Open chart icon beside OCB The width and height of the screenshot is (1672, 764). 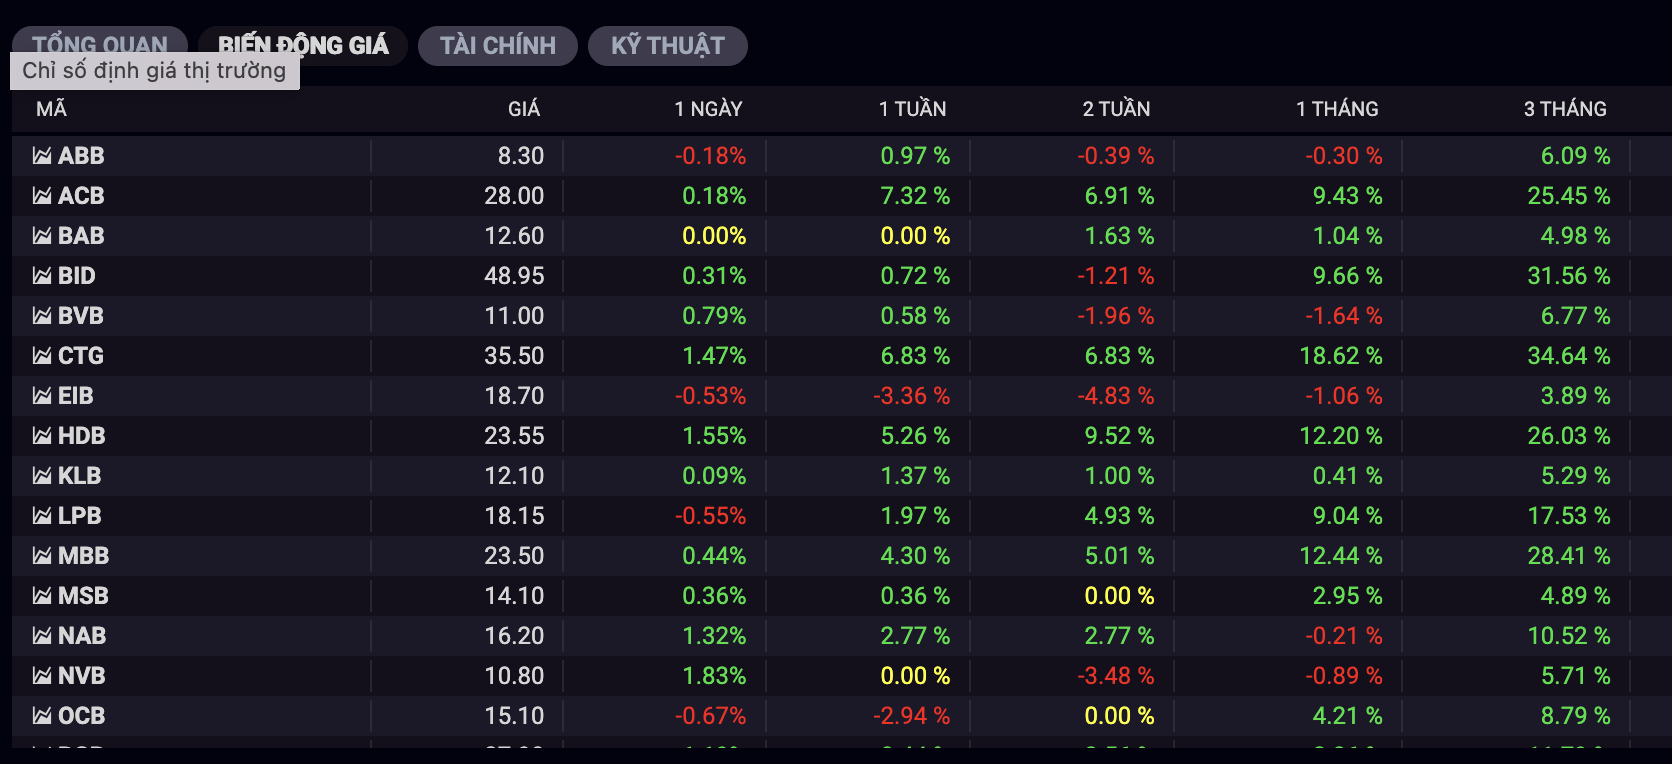tap(42, 716)
